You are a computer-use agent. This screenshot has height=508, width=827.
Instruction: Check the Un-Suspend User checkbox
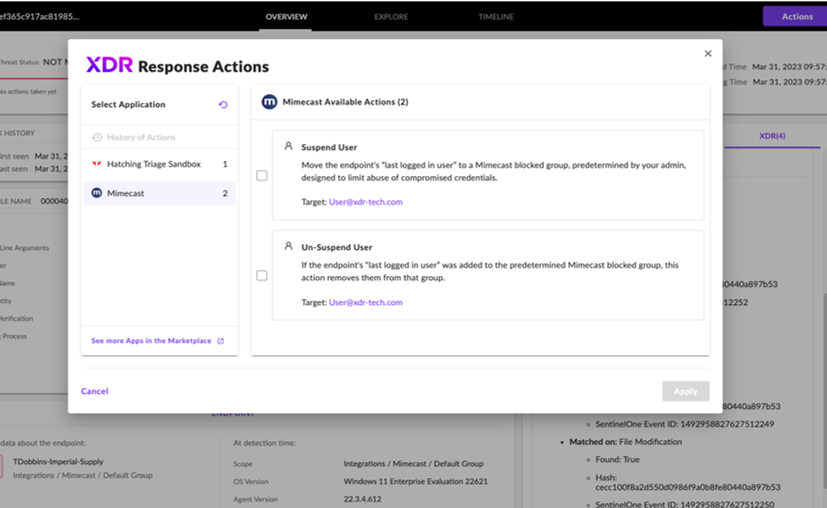coord(262,275)
